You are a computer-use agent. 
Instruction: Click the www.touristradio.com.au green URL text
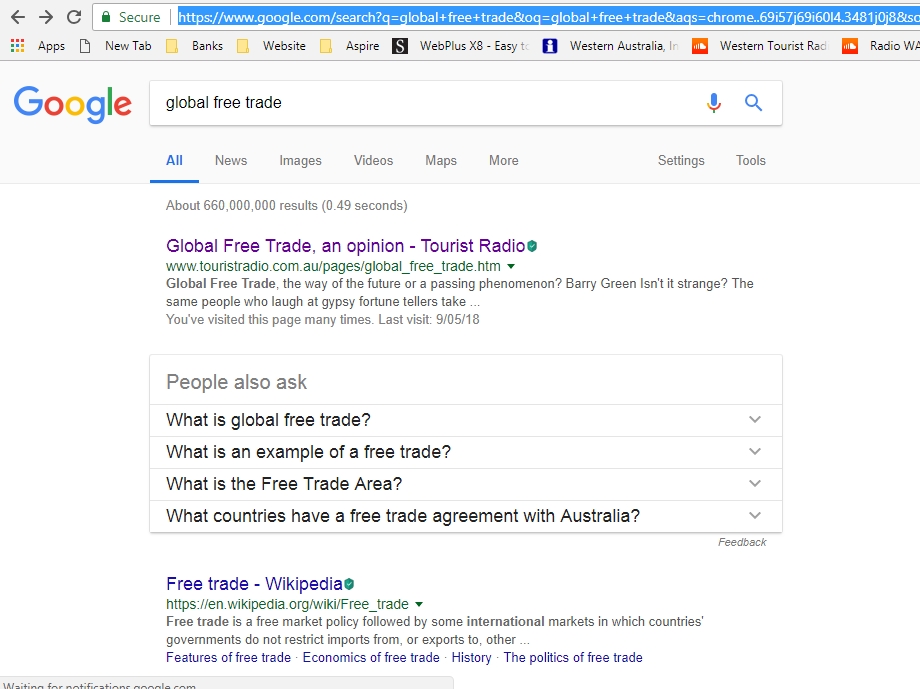(333, 266)
